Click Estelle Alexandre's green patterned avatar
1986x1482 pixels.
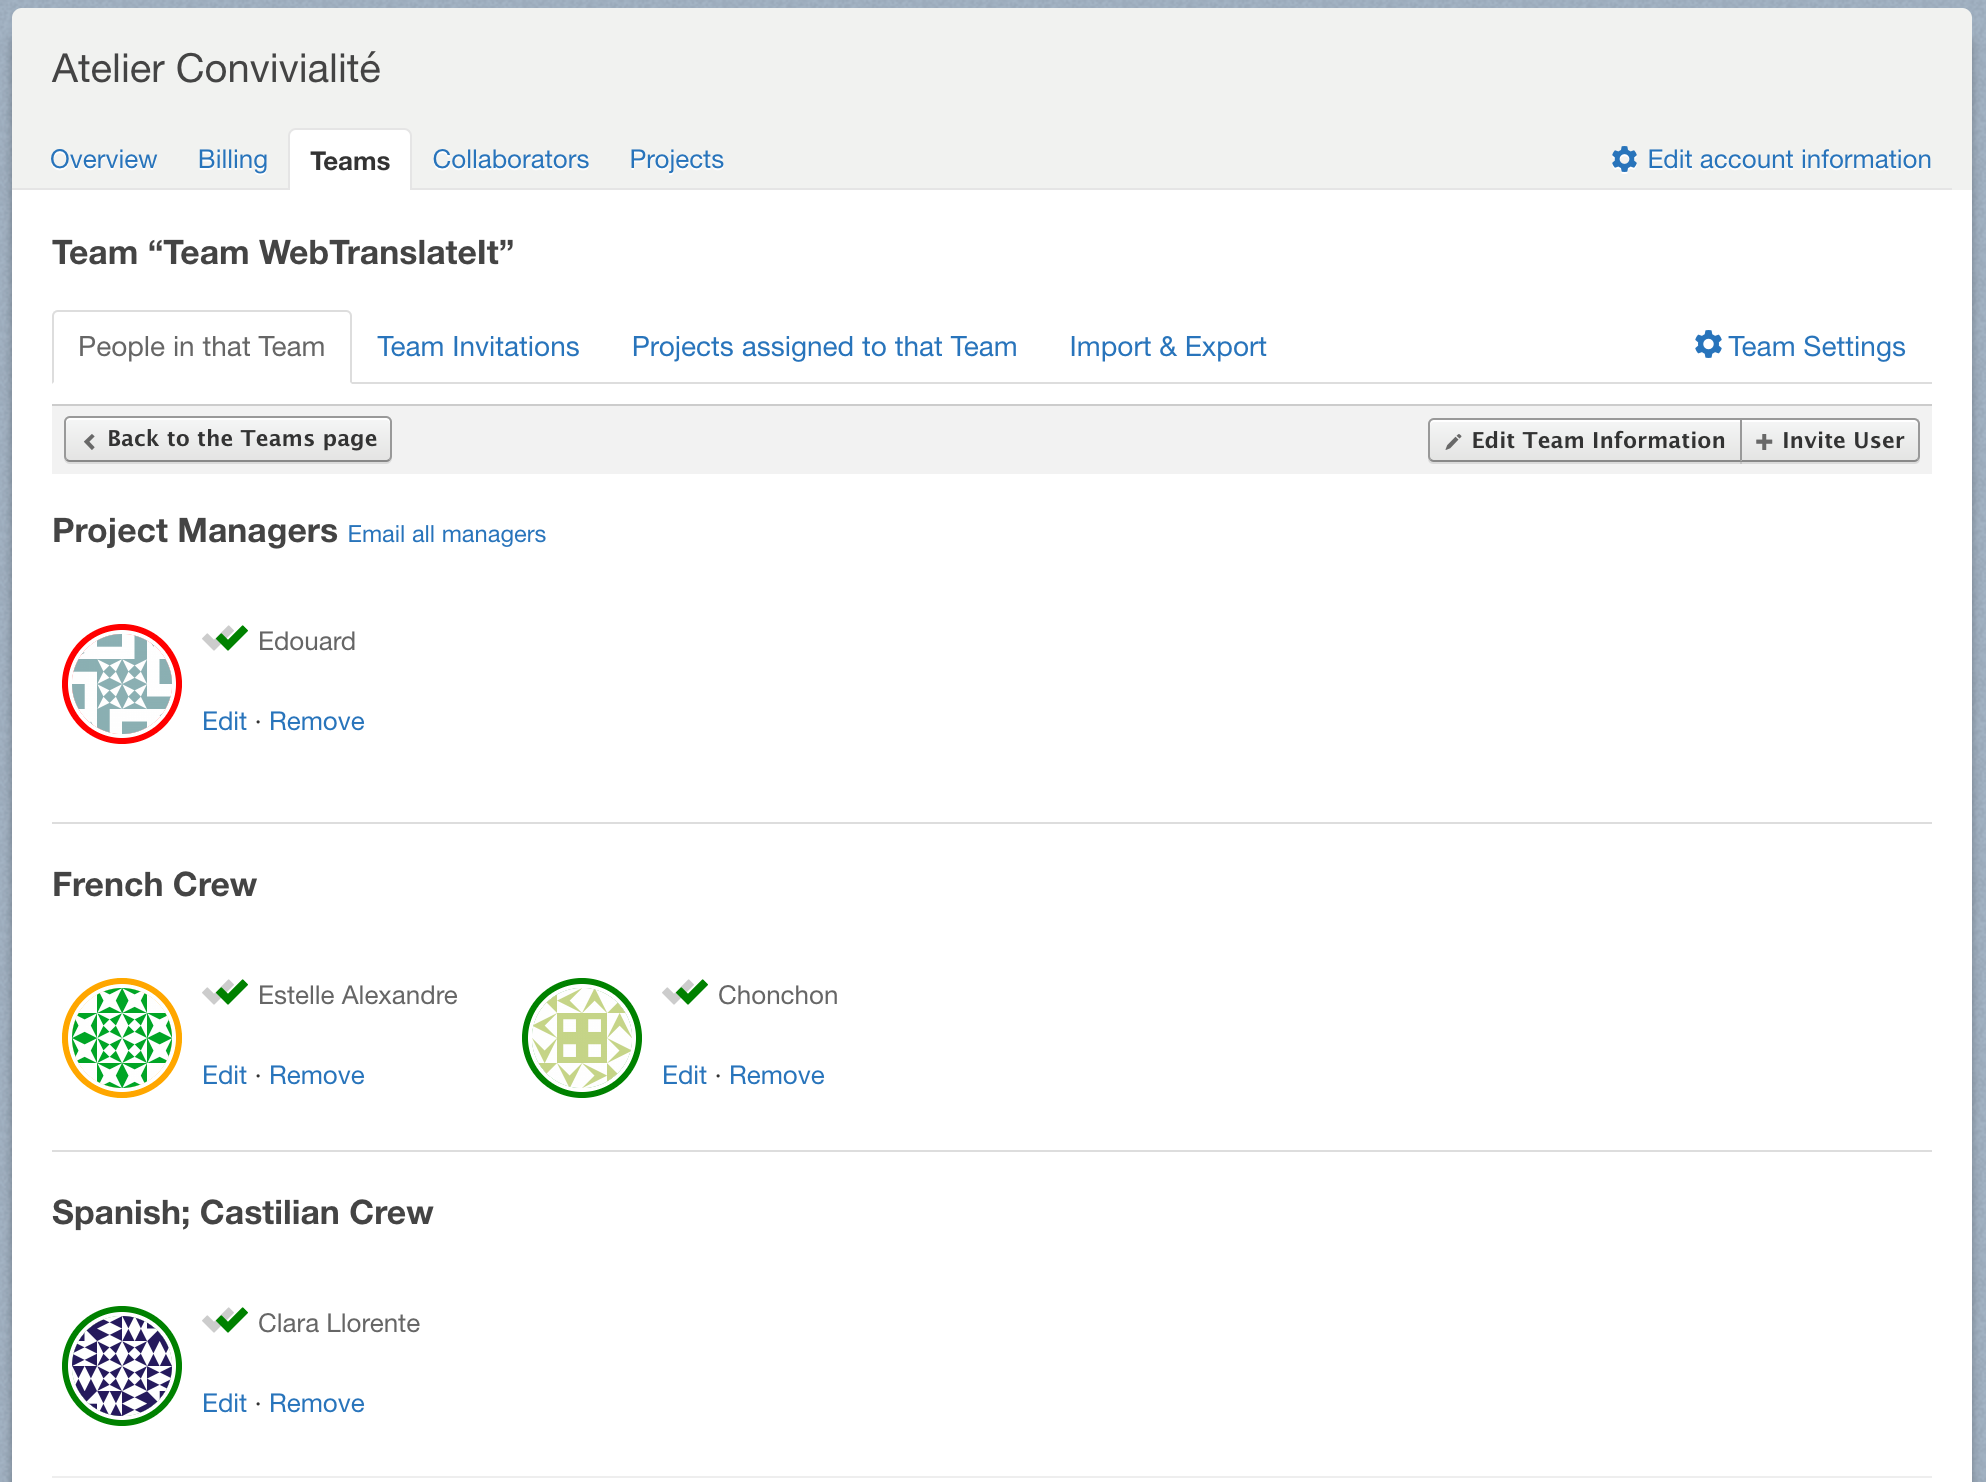(122, 1038)
